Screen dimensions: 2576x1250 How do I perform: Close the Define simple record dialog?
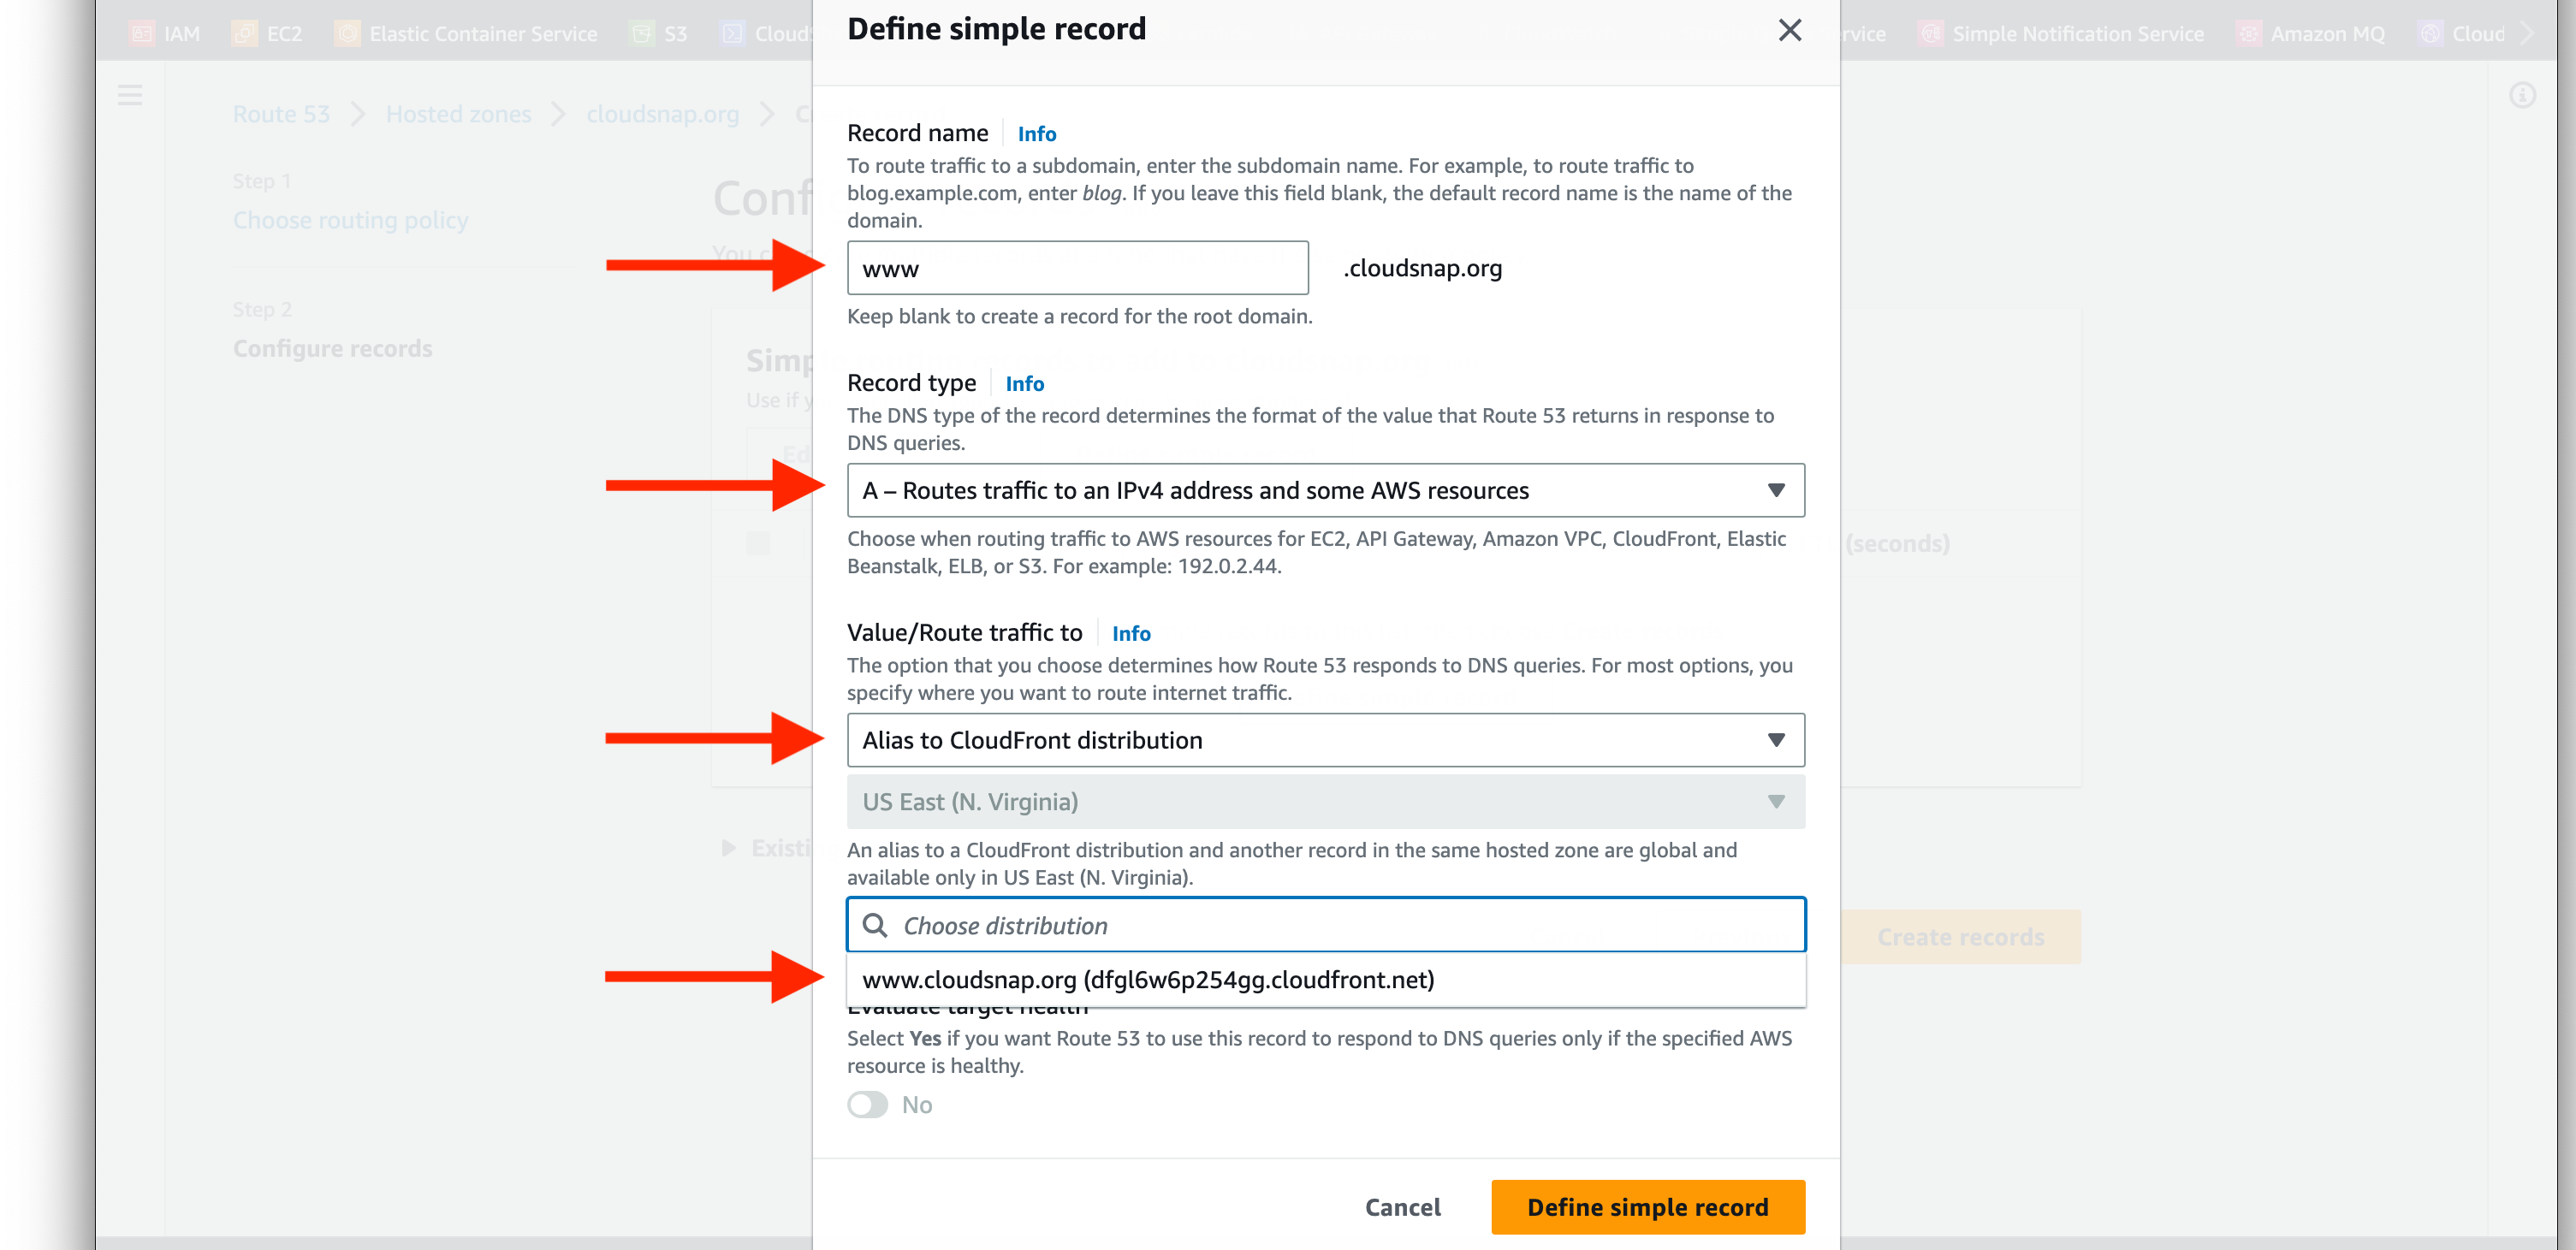click(x=1789, y=30)
